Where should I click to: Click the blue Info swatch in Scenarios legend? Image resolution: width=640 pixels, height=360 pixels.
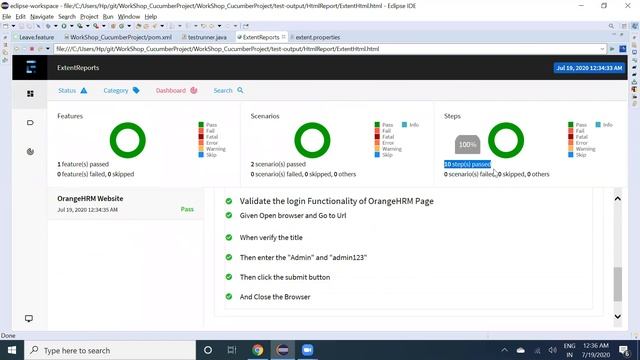[404, 124]
